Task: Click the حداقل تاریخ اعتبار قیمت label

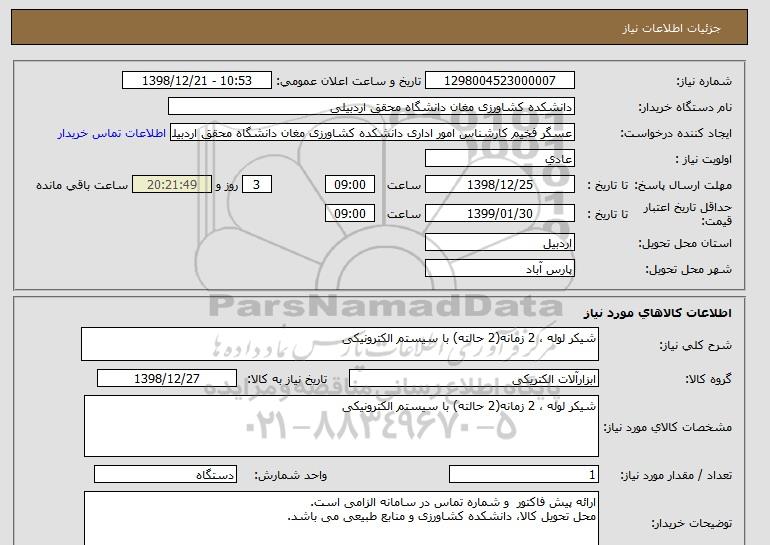Action: (x=688, y=214)
